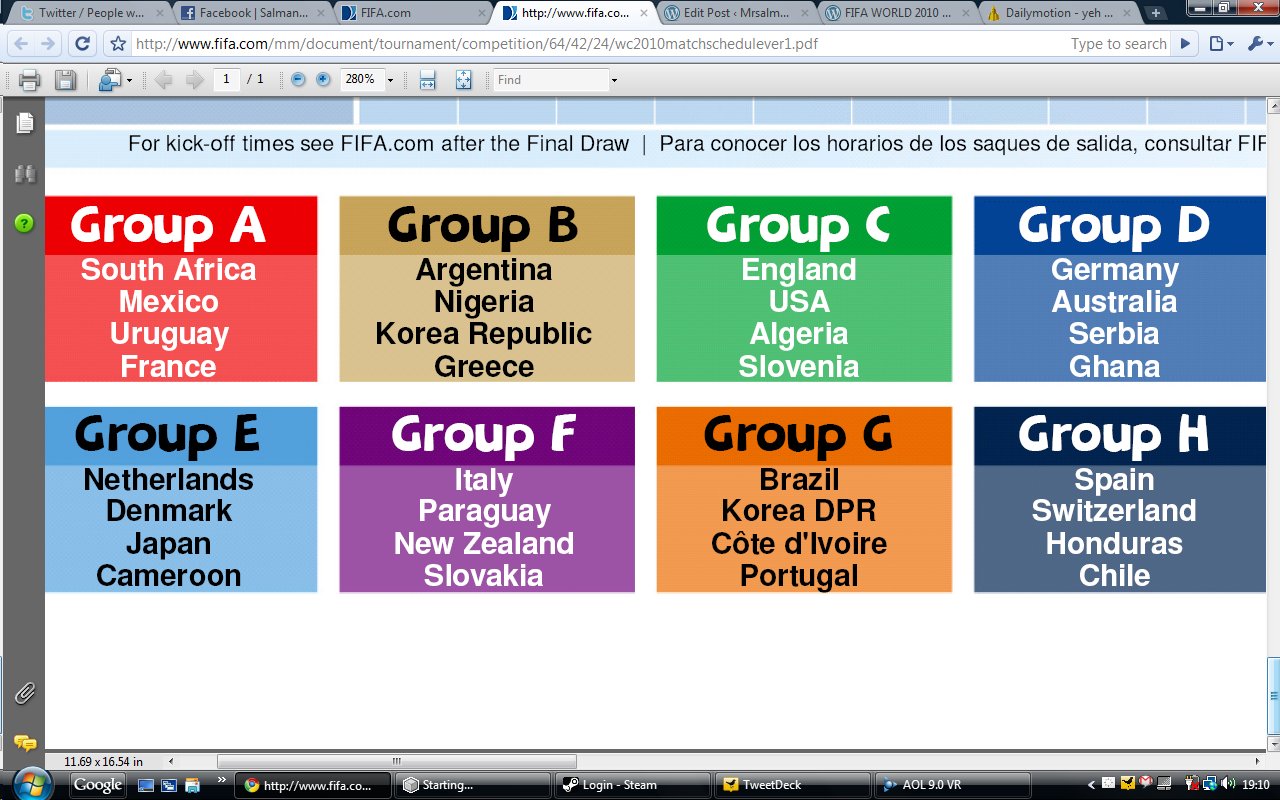Mute audio via the volume tray icon

1228,782
